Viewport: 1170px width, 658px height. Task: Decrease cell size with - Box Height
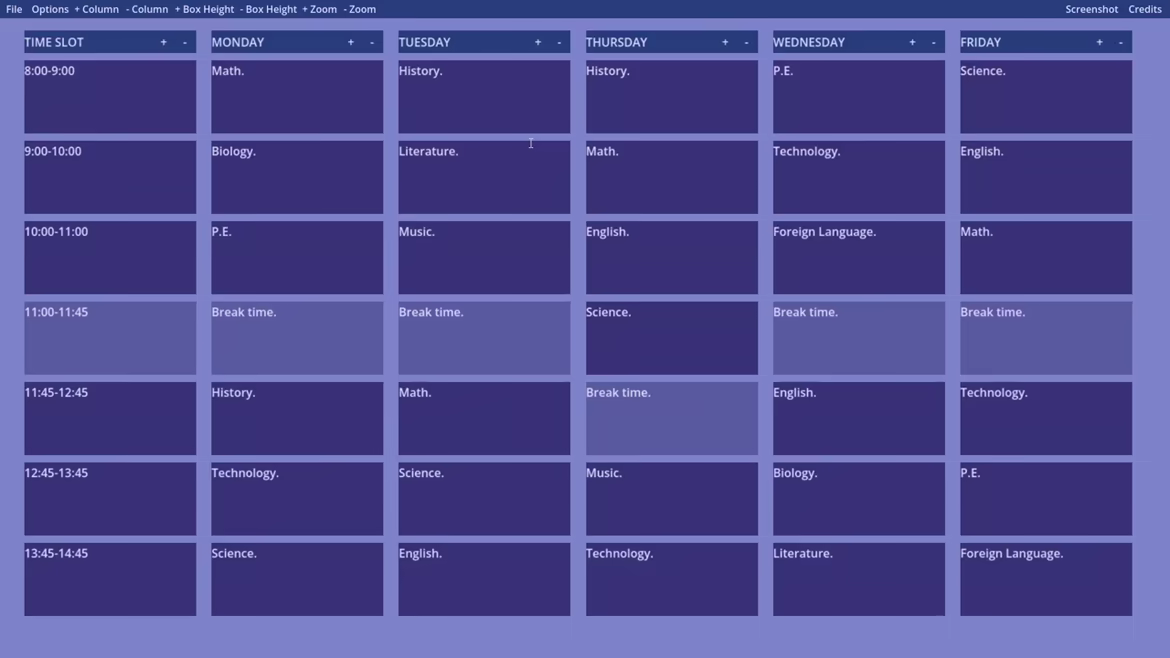pos(269,9)
